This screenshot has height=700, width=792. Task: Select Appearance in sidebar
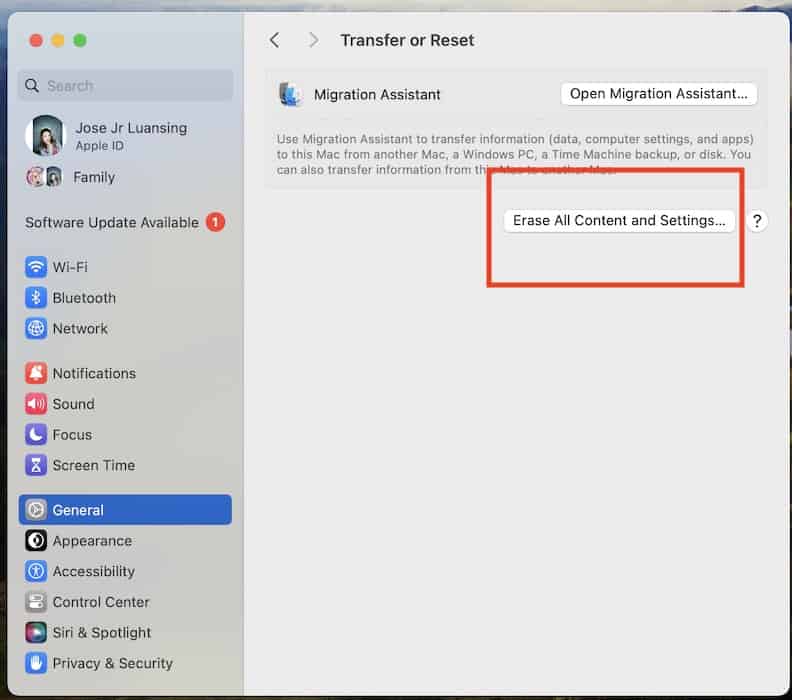tap(92, 541)
